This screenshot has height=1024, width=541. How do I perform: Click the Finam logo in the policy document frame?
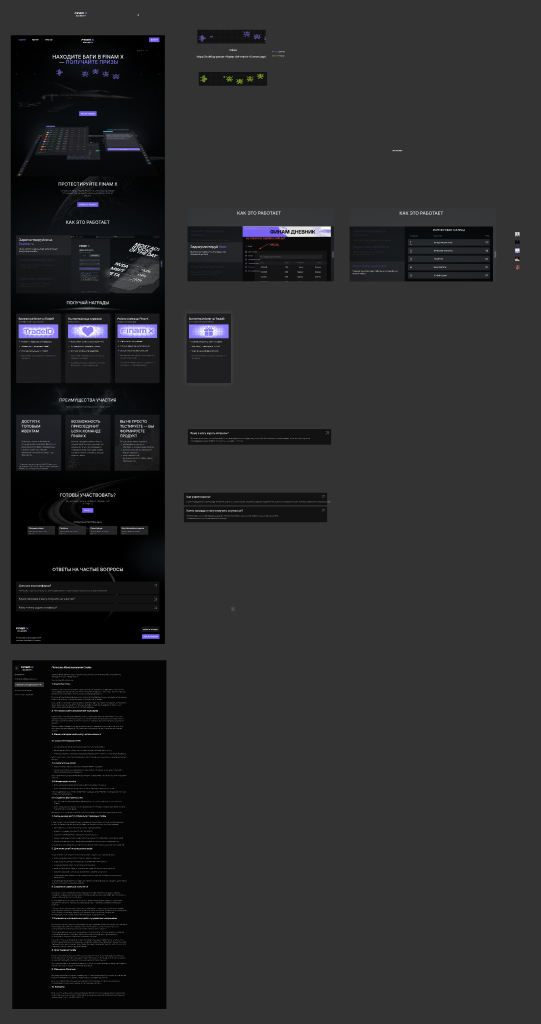(x=27, y=667)
